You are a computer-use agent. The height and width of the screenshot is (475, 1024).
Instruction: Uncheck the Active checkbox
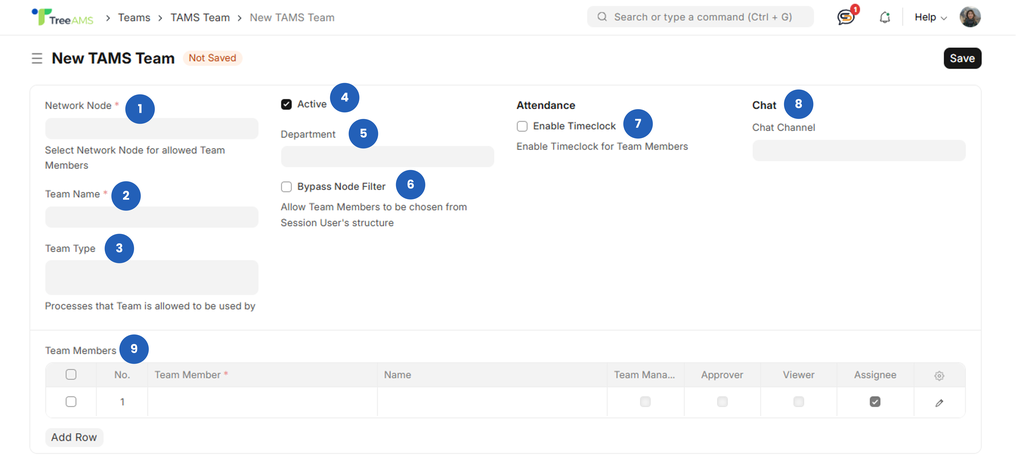[287, 104]
